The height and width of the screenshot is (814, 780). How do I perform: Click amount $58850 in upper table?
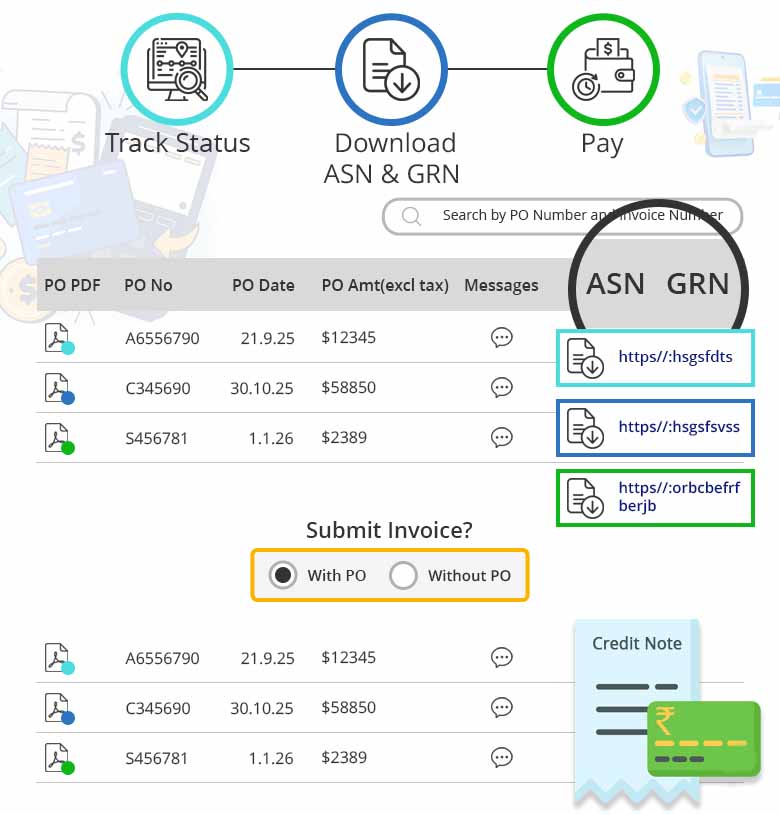(x=348, y=387)
